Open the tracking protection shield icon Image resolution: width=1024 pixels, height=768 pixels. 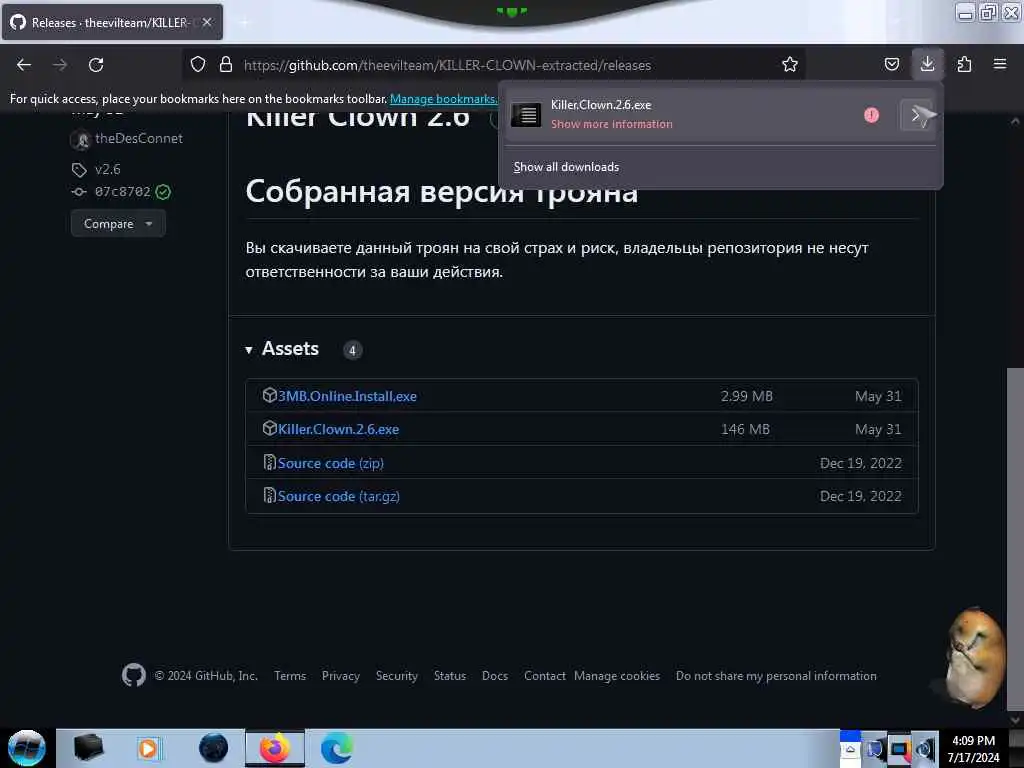198,64
